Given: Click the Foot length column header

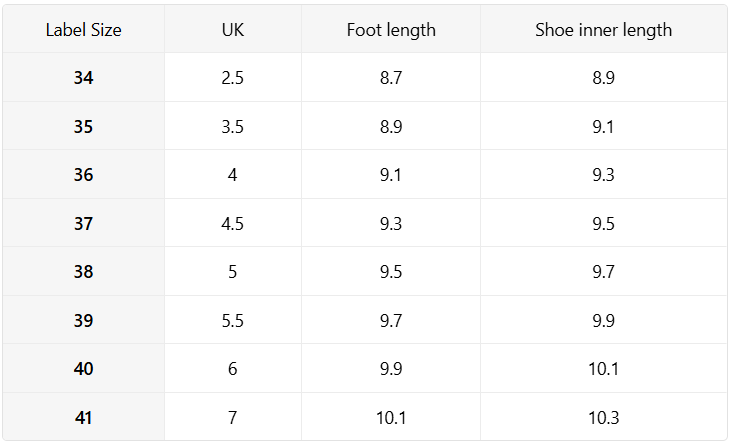Looking at the screenshot, I should 391,30.
